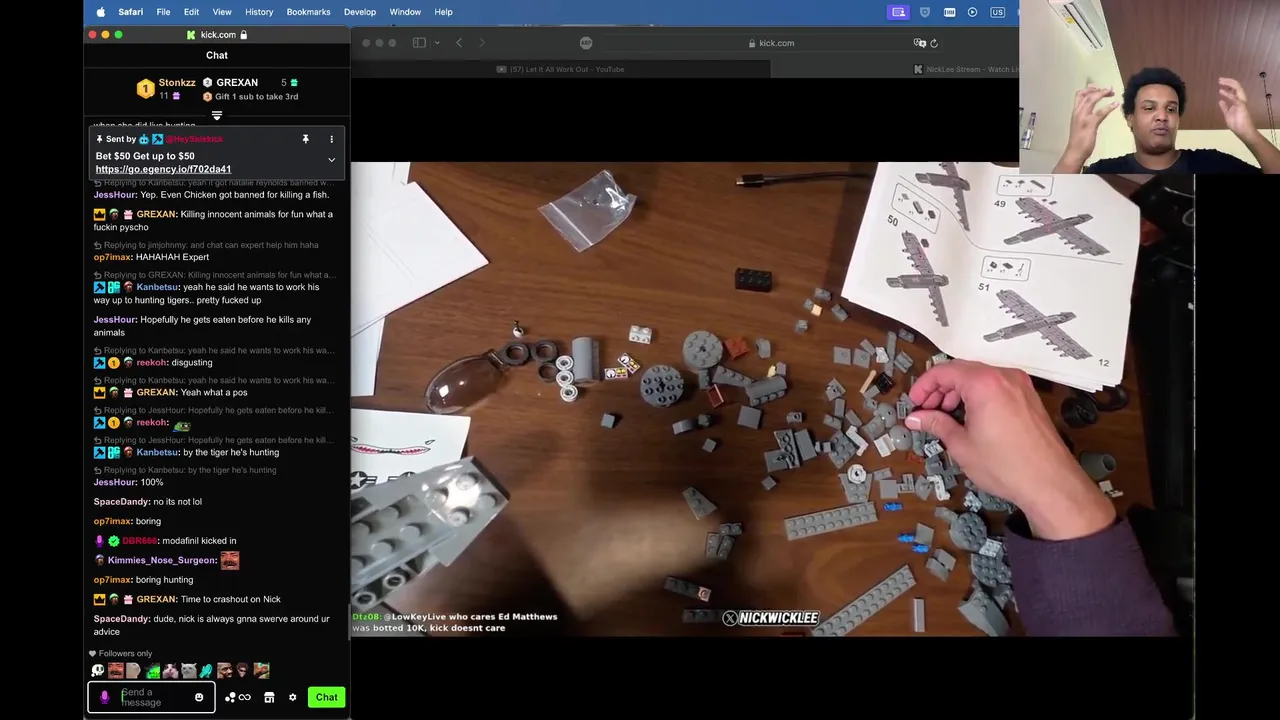Insert the green frog emote
The image size is (1280, 720).
tap(153, 671)
